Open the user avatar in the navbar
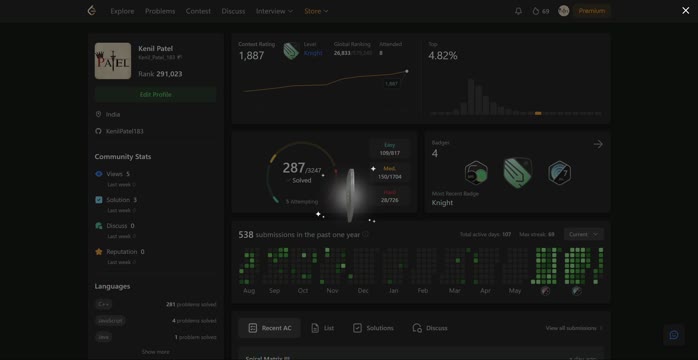This screenshot has width=698, height=360. 564,11
